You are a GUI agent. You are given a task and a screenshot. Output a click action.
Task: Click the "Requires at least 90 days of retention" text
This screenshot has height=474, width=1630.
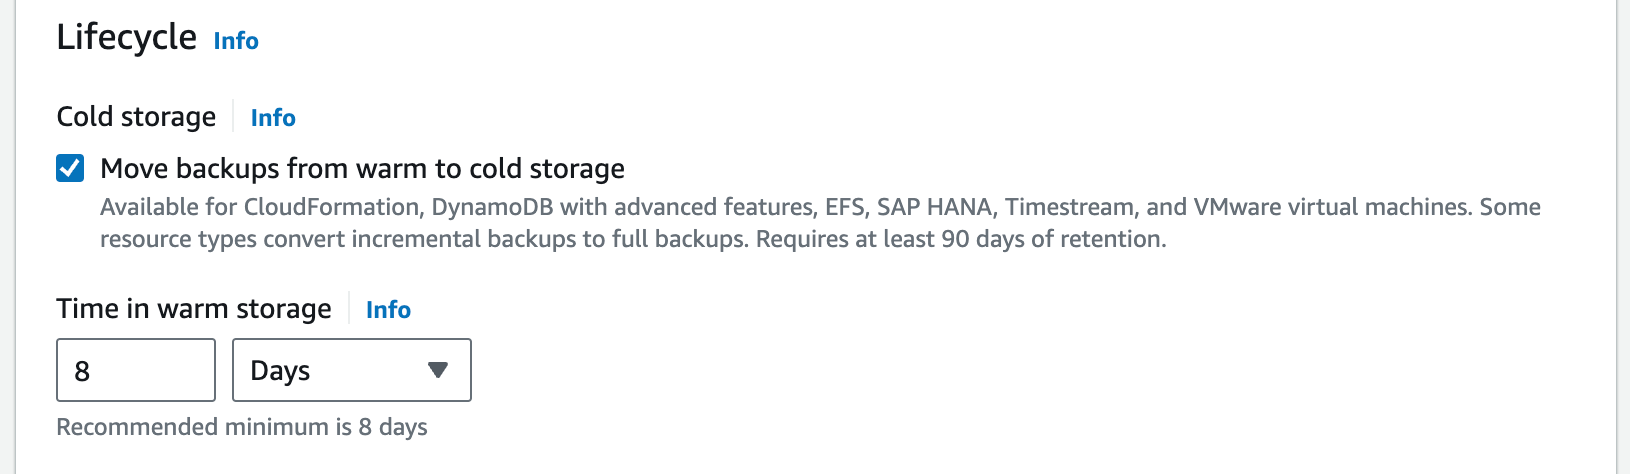click(960, 240)
